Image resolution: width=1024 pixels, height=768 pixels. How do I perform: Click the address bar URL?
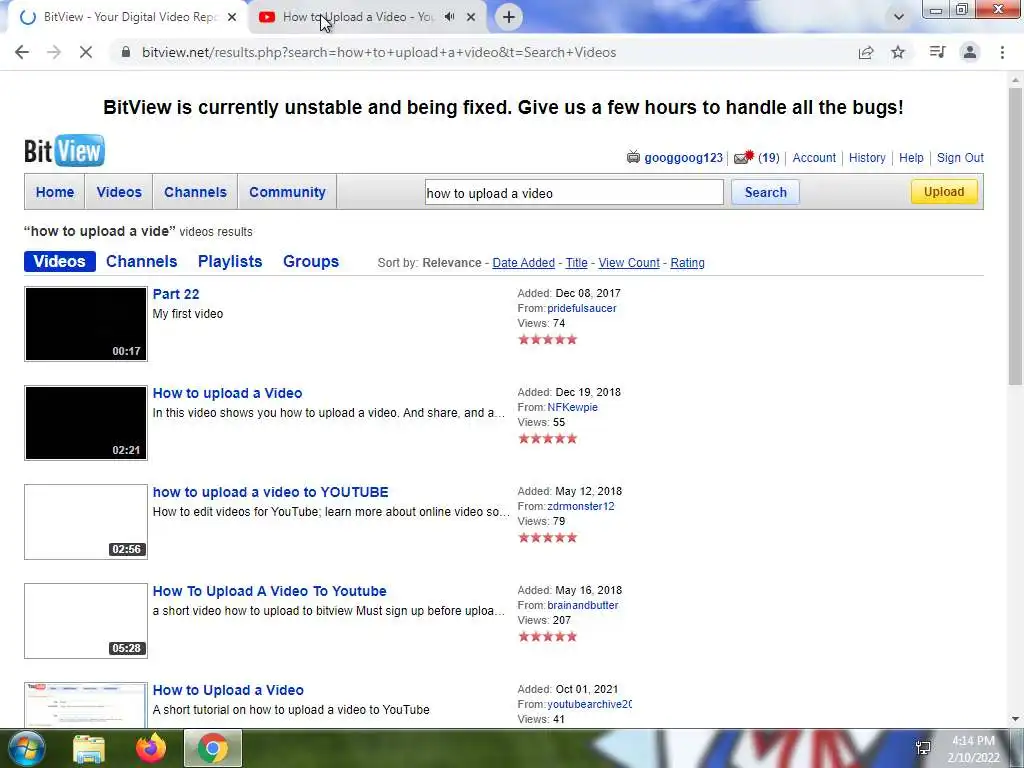coord(379,52)
